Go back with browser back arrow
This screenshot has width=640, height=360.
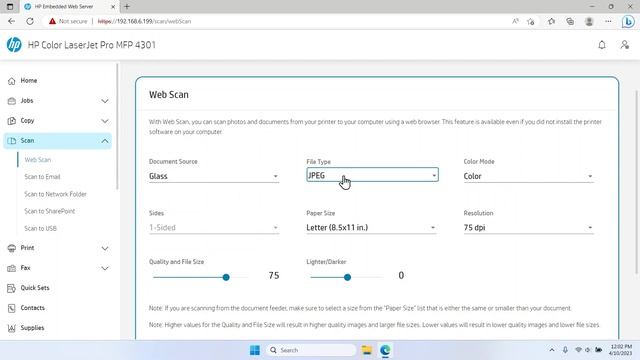11,21
